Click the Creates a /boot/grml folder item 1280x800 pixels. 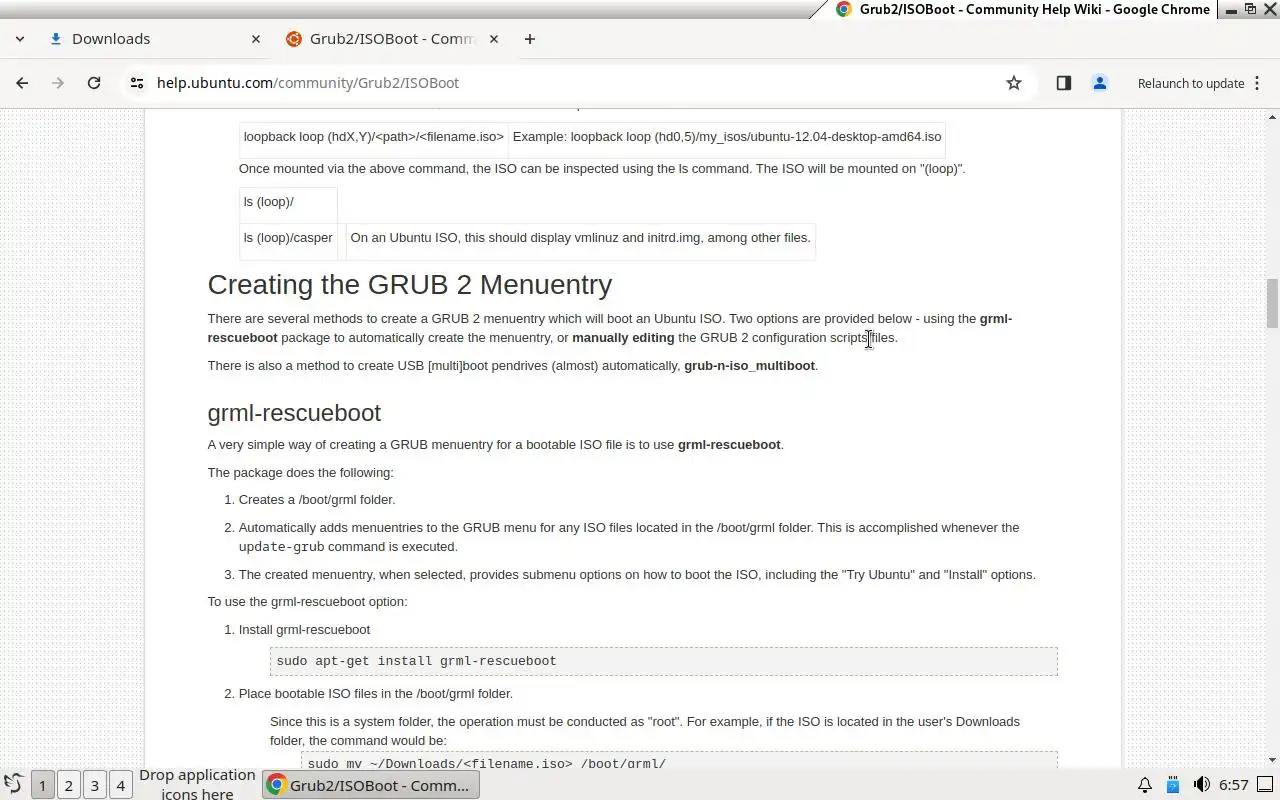(x=317, y=500)
